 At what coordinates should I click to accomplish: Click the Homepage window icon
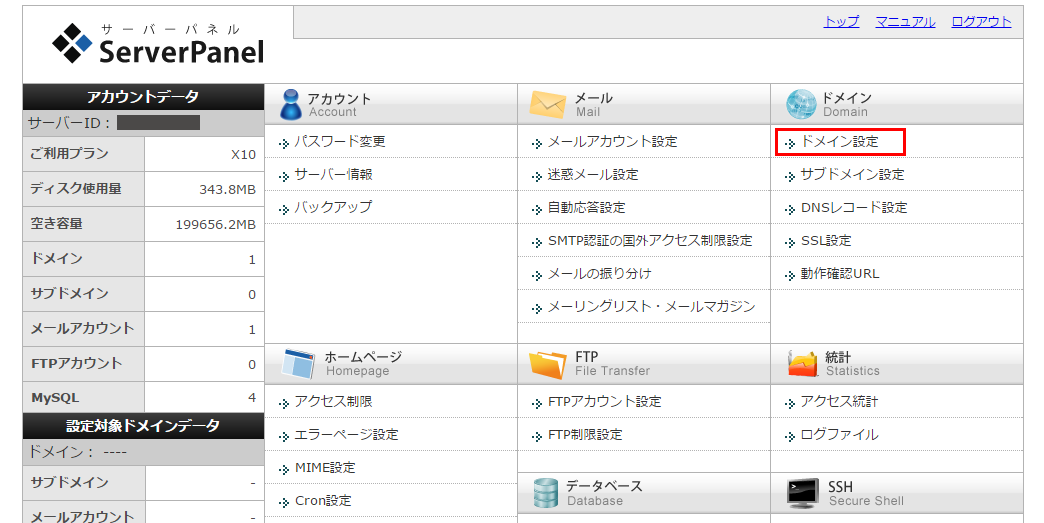299,364
